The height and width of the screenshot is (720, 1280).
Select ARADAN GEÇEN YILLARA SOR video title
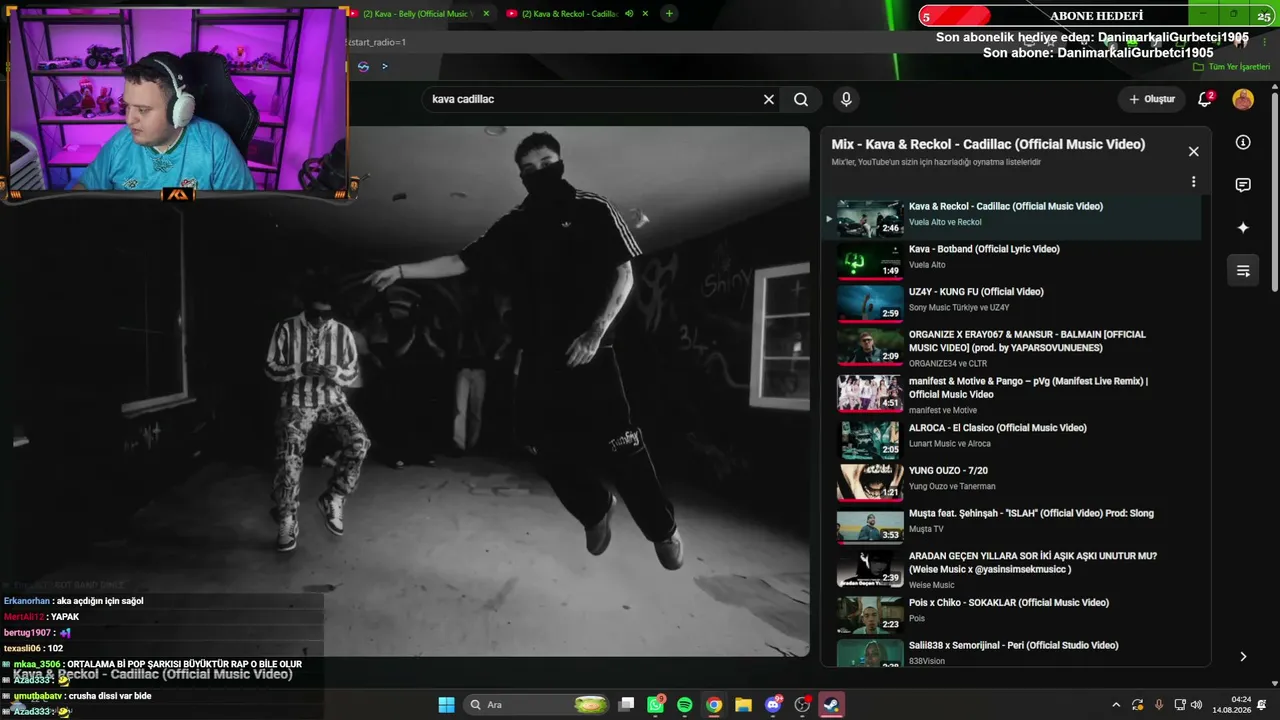click(x=1033, y=562)
